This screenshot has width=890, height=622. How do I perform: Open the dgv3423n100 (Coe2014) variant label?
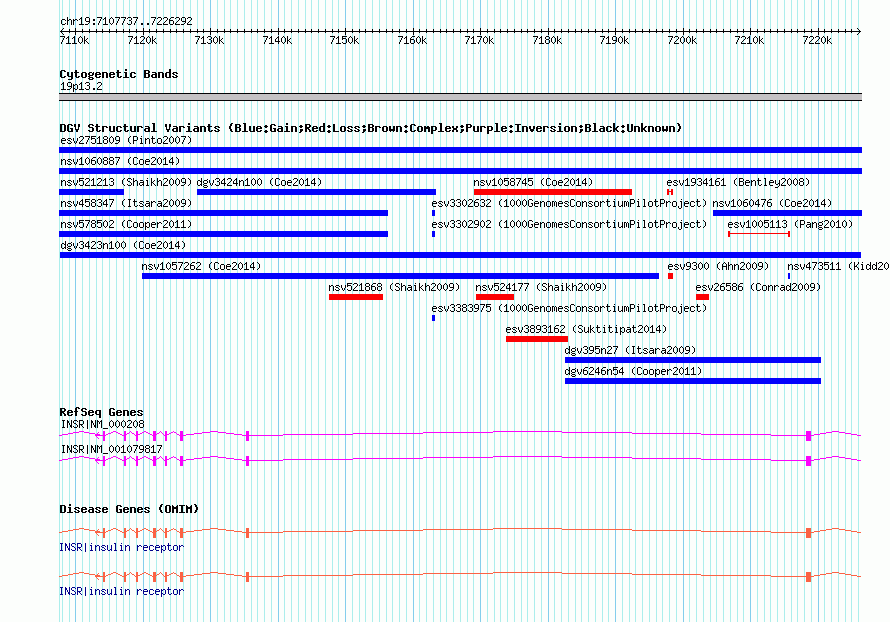click(x=123, y=245)
